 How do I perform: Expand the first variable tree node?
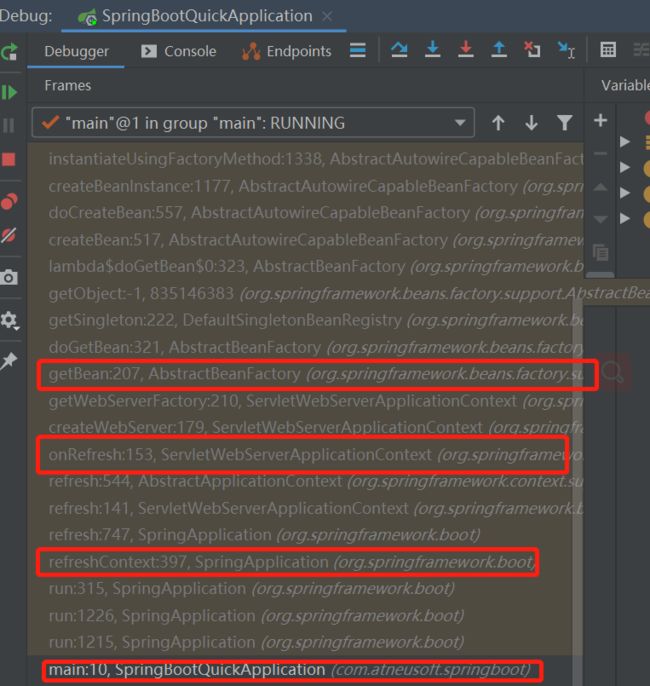coord(625,142)
